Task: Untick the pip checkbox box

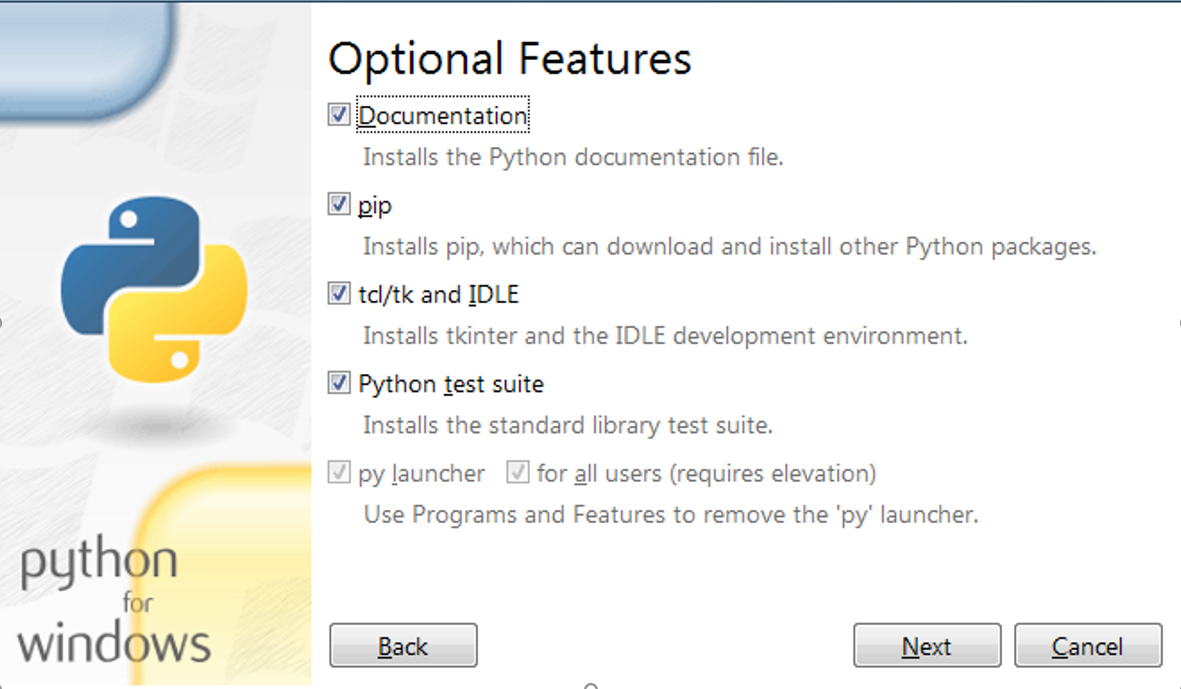Action: 339,205
